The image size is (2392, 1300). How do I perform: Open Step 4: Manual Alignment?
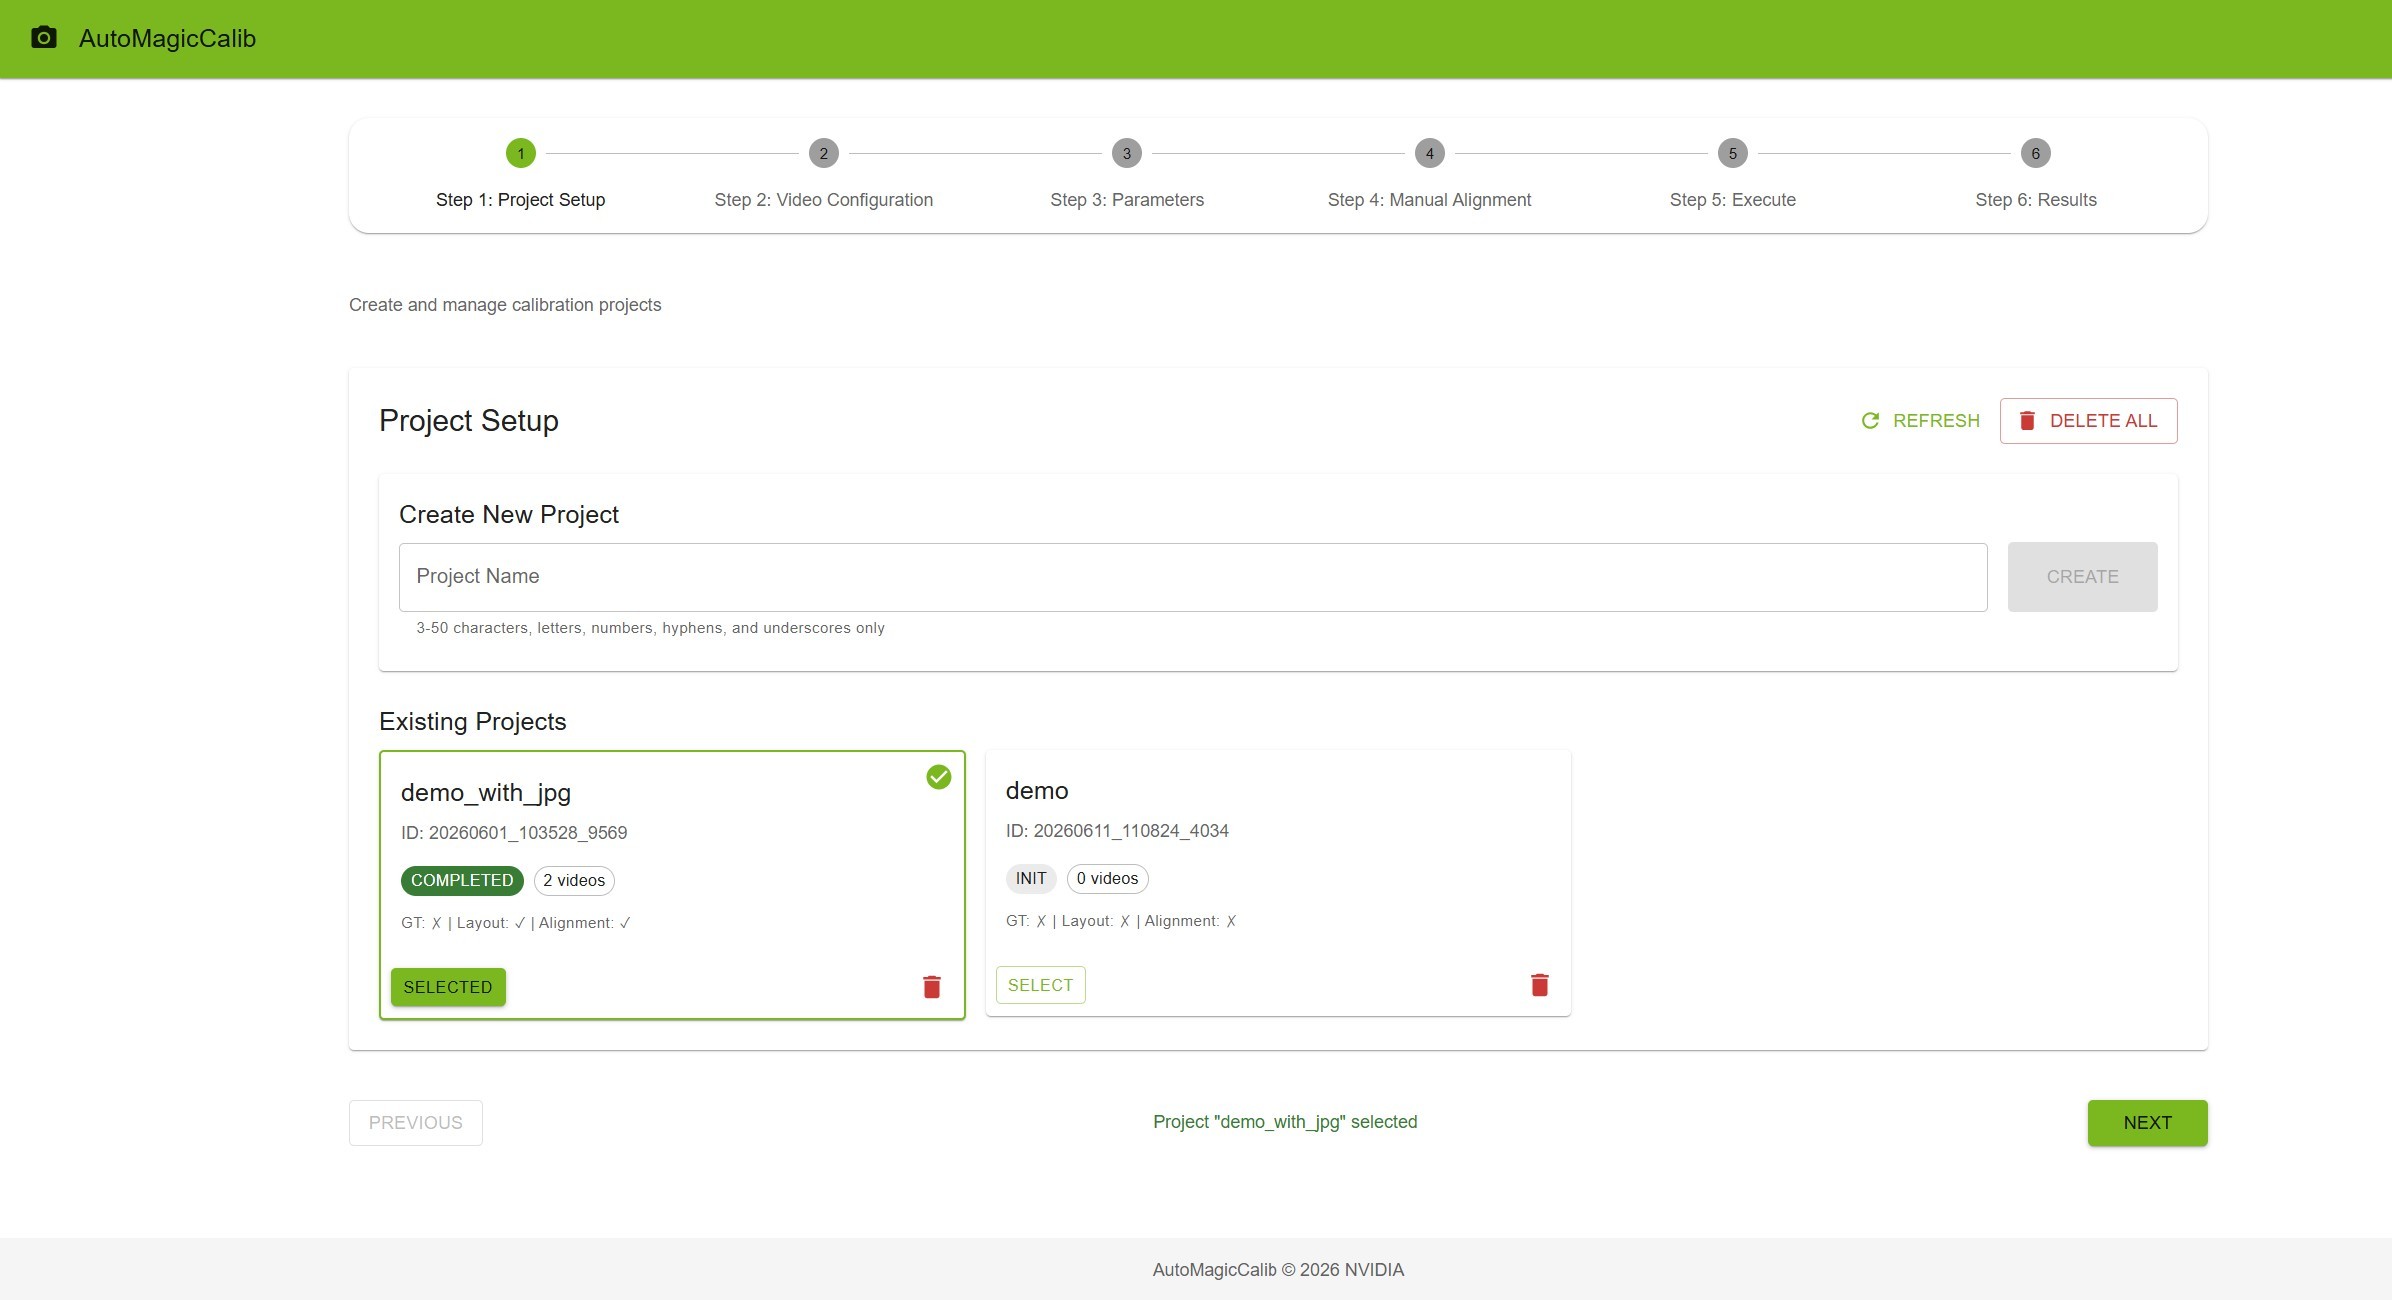[x=1429, y=200]
